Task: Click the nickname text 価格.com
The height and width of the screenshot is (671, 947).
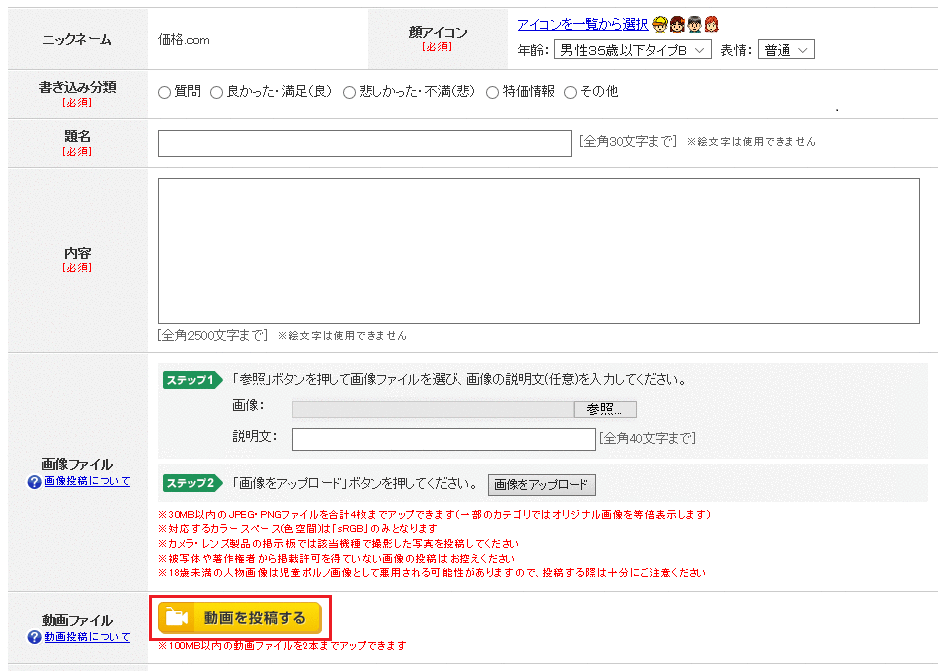Action: [184, 40]
